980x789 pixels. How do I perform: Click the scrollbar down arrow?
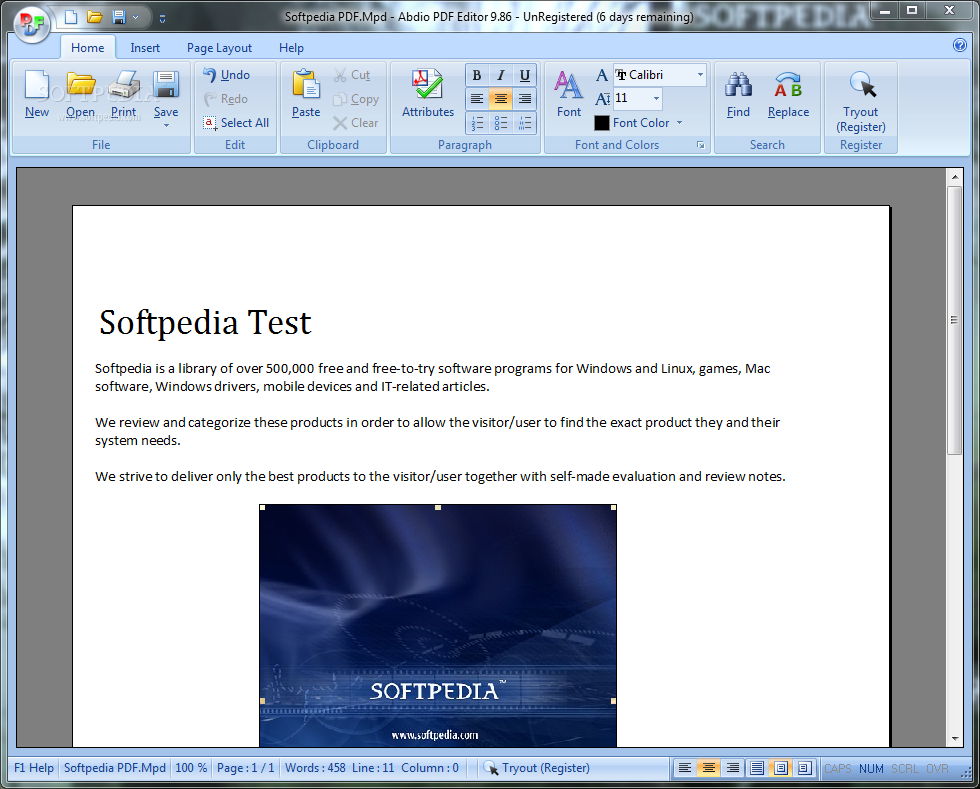click(x=954, y=738)
